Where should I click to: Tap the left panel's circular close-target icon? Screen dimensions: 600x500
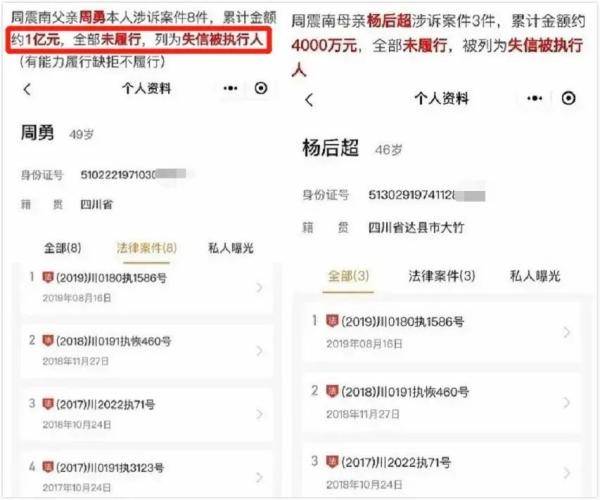tap(261, 88)
